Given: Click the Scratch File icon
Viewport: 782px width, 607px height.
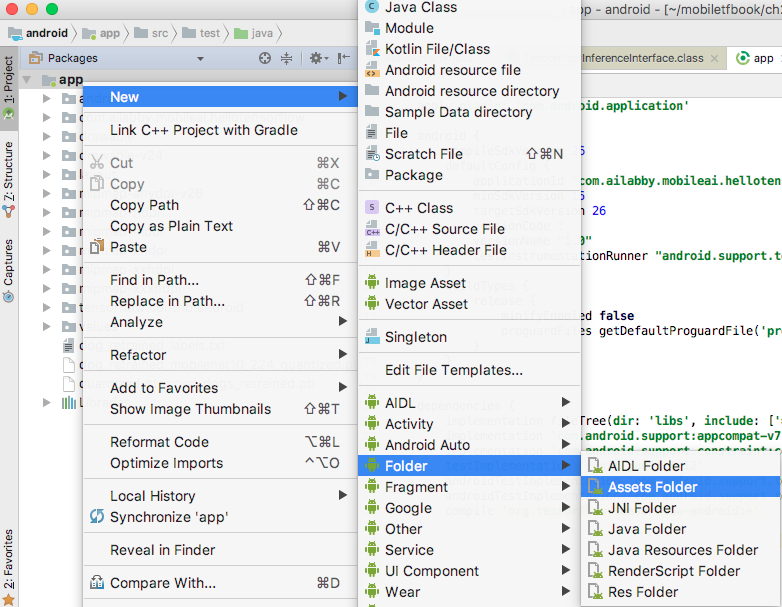Looking at the screenshot, I should click(x=373, y=154).
